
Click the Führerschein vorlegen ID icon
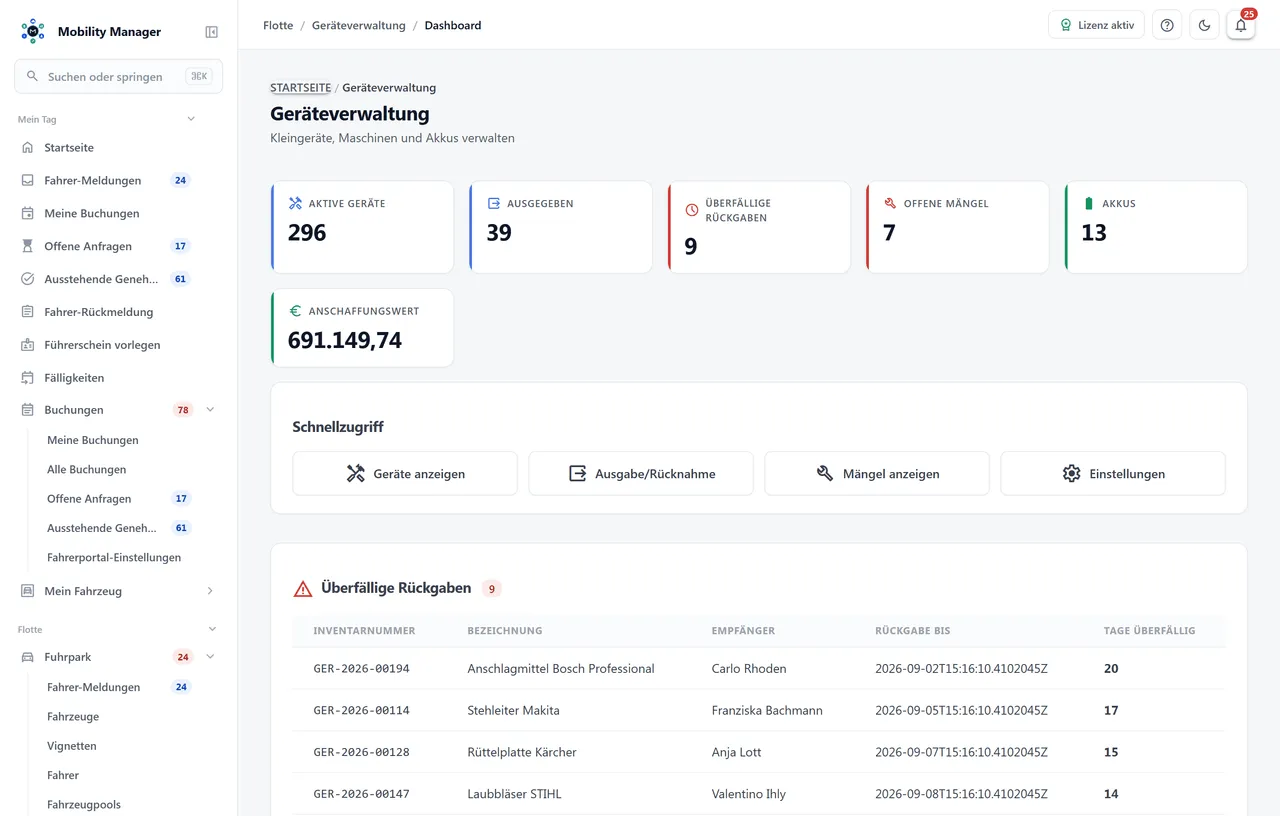(27, 345)
